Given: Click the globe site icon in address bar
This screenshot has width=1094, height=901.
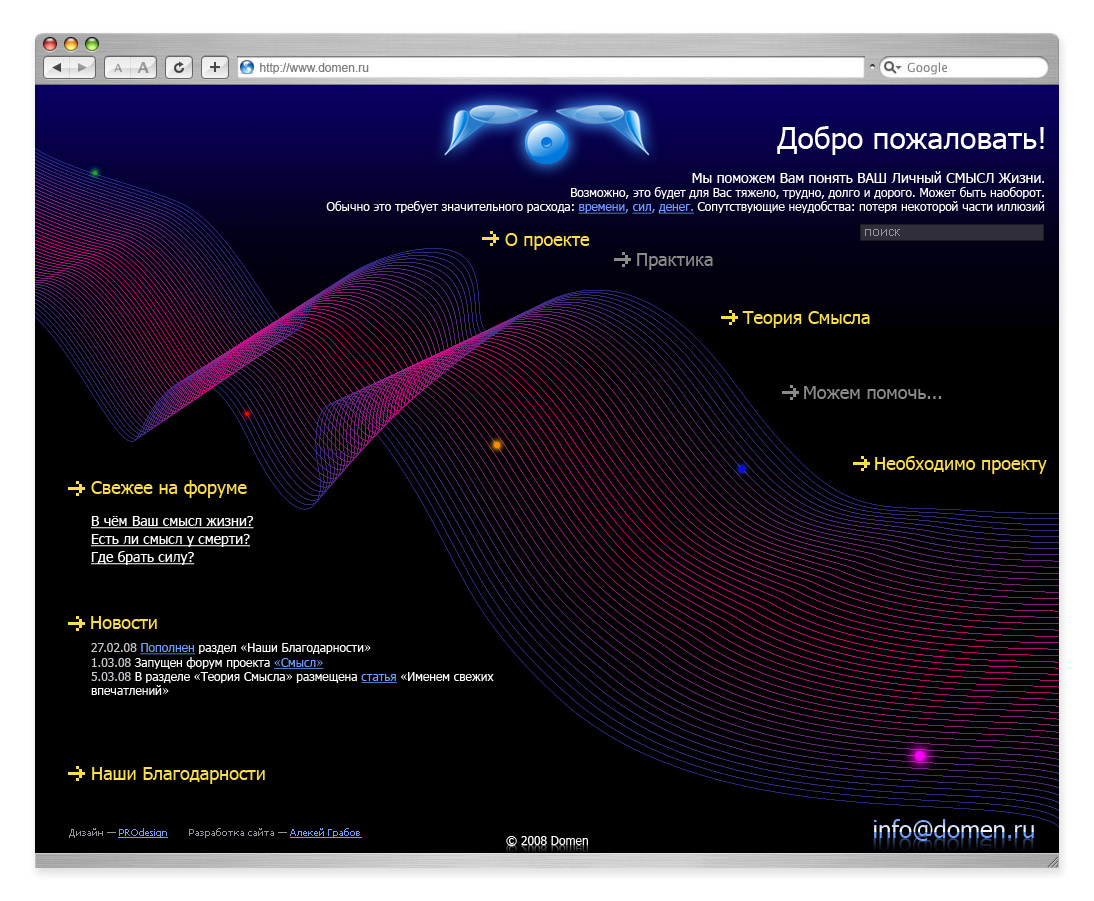Looking at the screenshot, I should 247,68.
